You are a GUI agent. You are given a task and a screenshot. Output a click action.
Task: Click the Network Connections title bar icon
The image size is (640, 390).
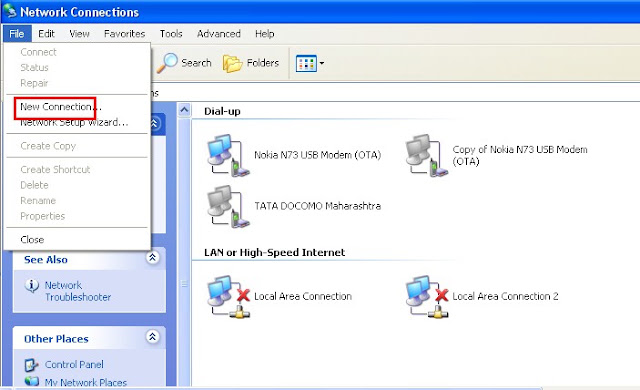point(9,11)
